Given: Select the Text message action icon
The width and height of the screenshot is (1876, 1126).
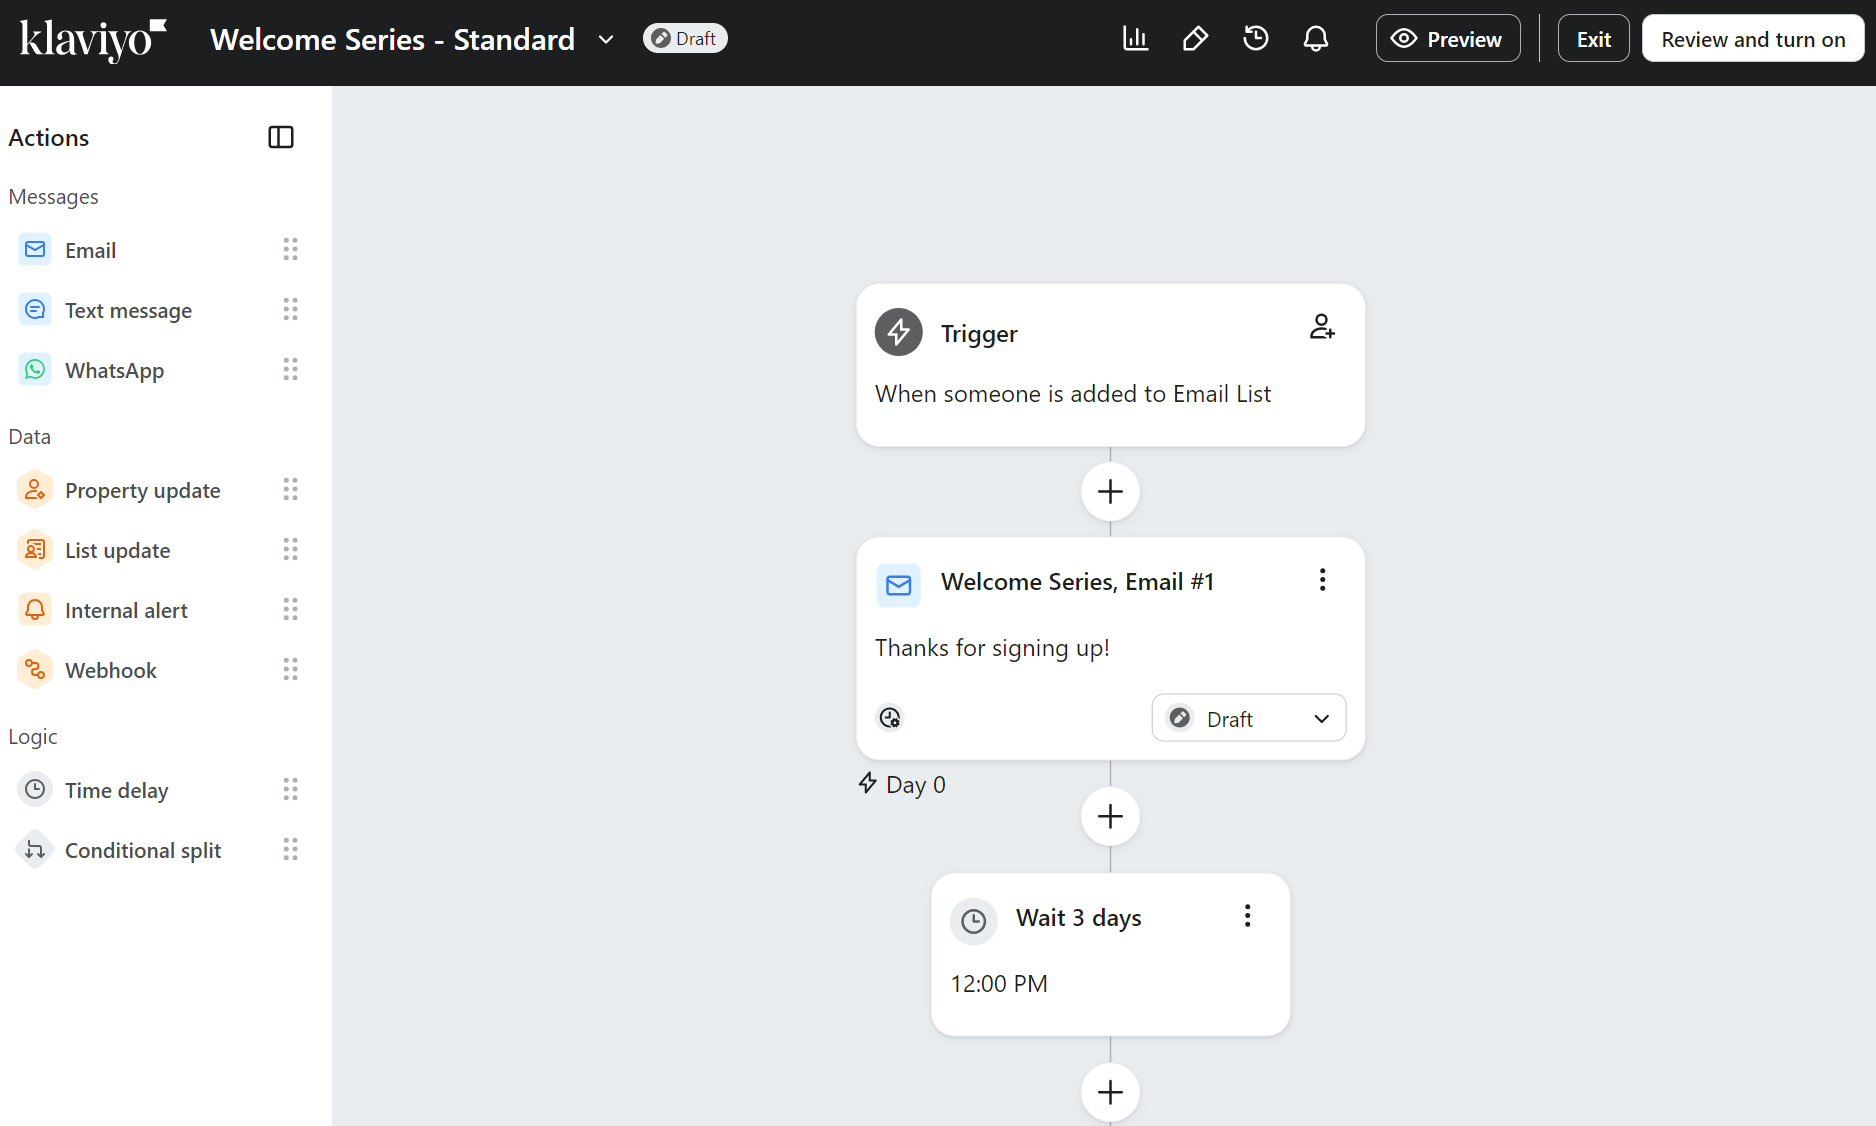Looking at the screenshot, I should pyautogui.click(x=35, y=309).
